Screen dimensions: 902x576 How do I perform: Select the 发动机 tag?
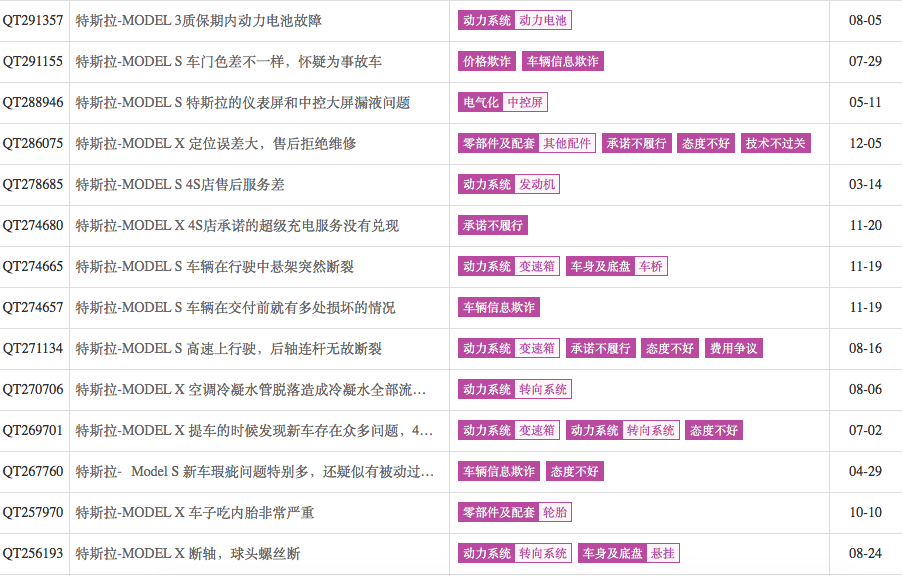coord(537,184)
